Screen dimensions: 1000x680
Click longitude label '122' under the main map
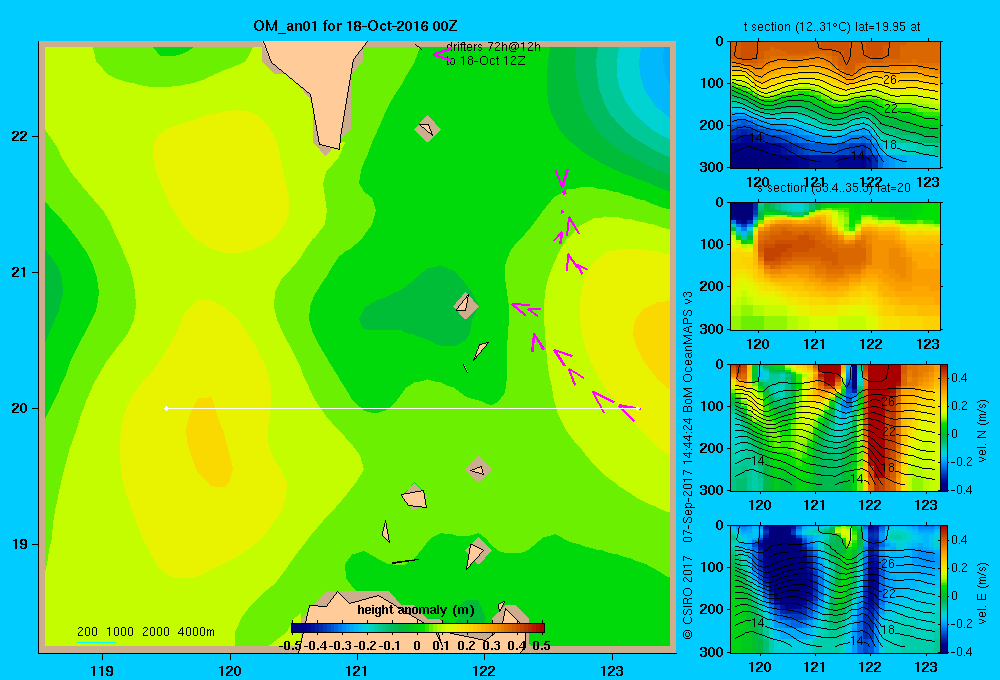pos(484,670)
